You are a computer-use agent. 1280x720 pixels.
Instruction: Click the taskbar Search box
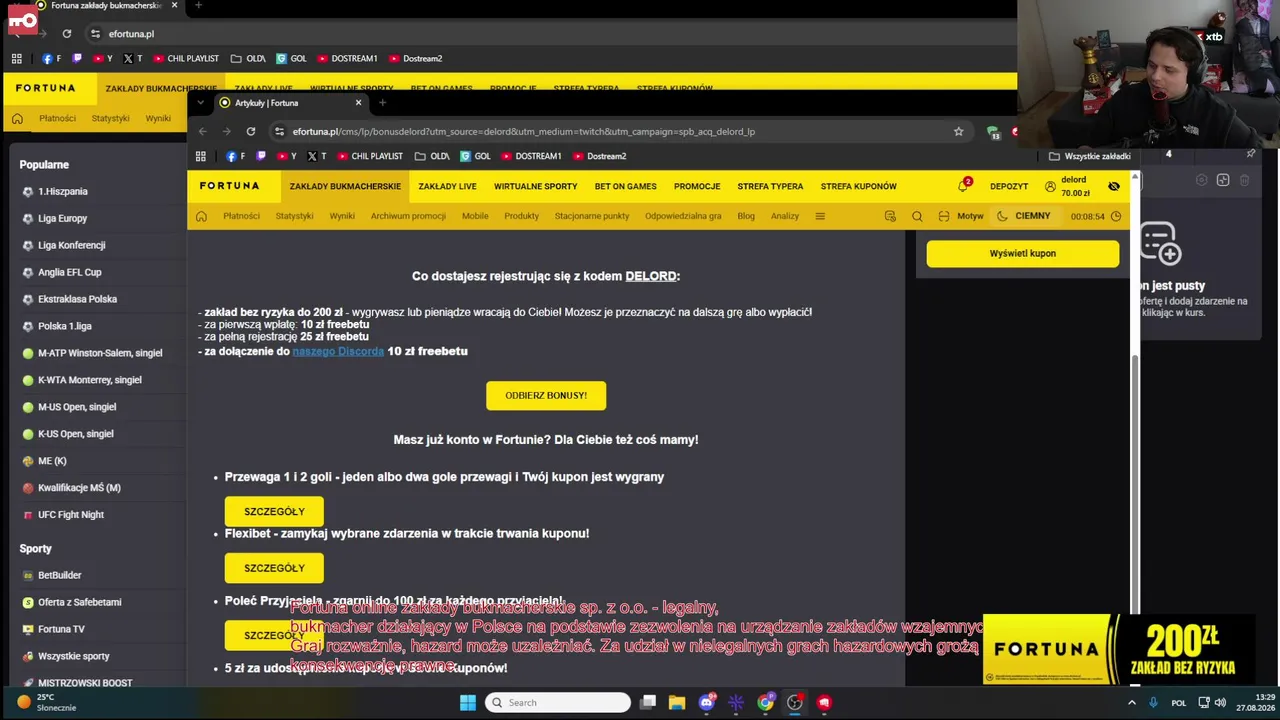(x=558, y=702)
